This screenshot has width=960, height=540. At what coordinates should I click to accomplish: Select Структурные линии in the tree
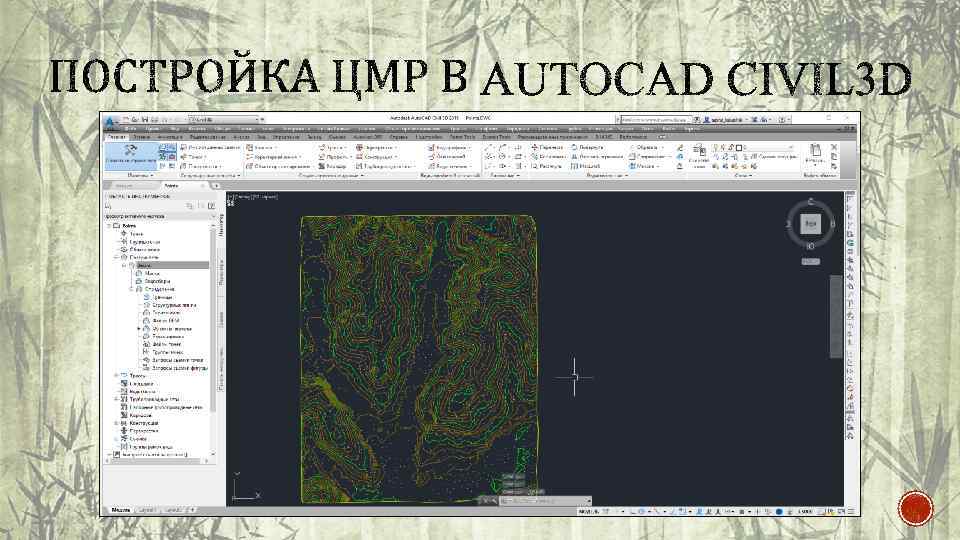(174, 305)
